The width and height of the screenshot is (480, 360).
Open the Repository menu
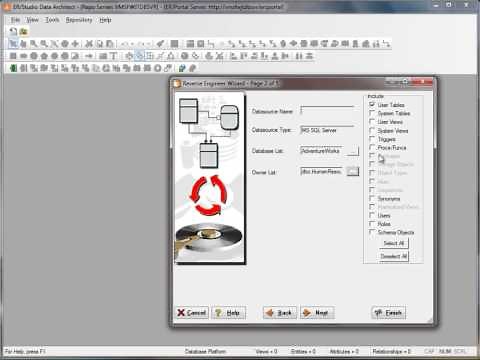tap(79, 20)
